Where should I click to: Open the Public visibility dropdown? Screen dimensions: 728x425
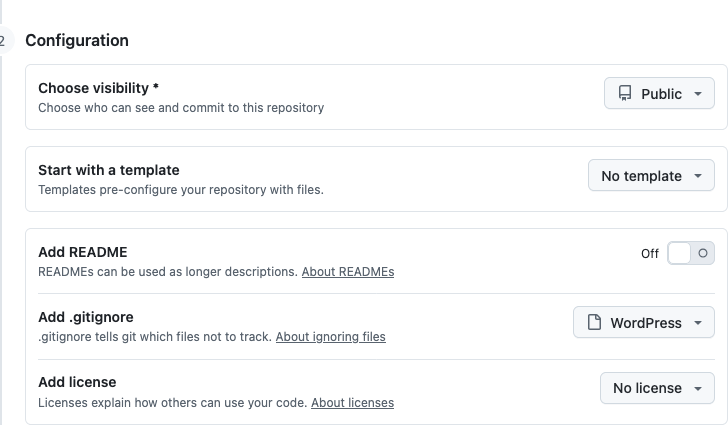pos(659,94)
